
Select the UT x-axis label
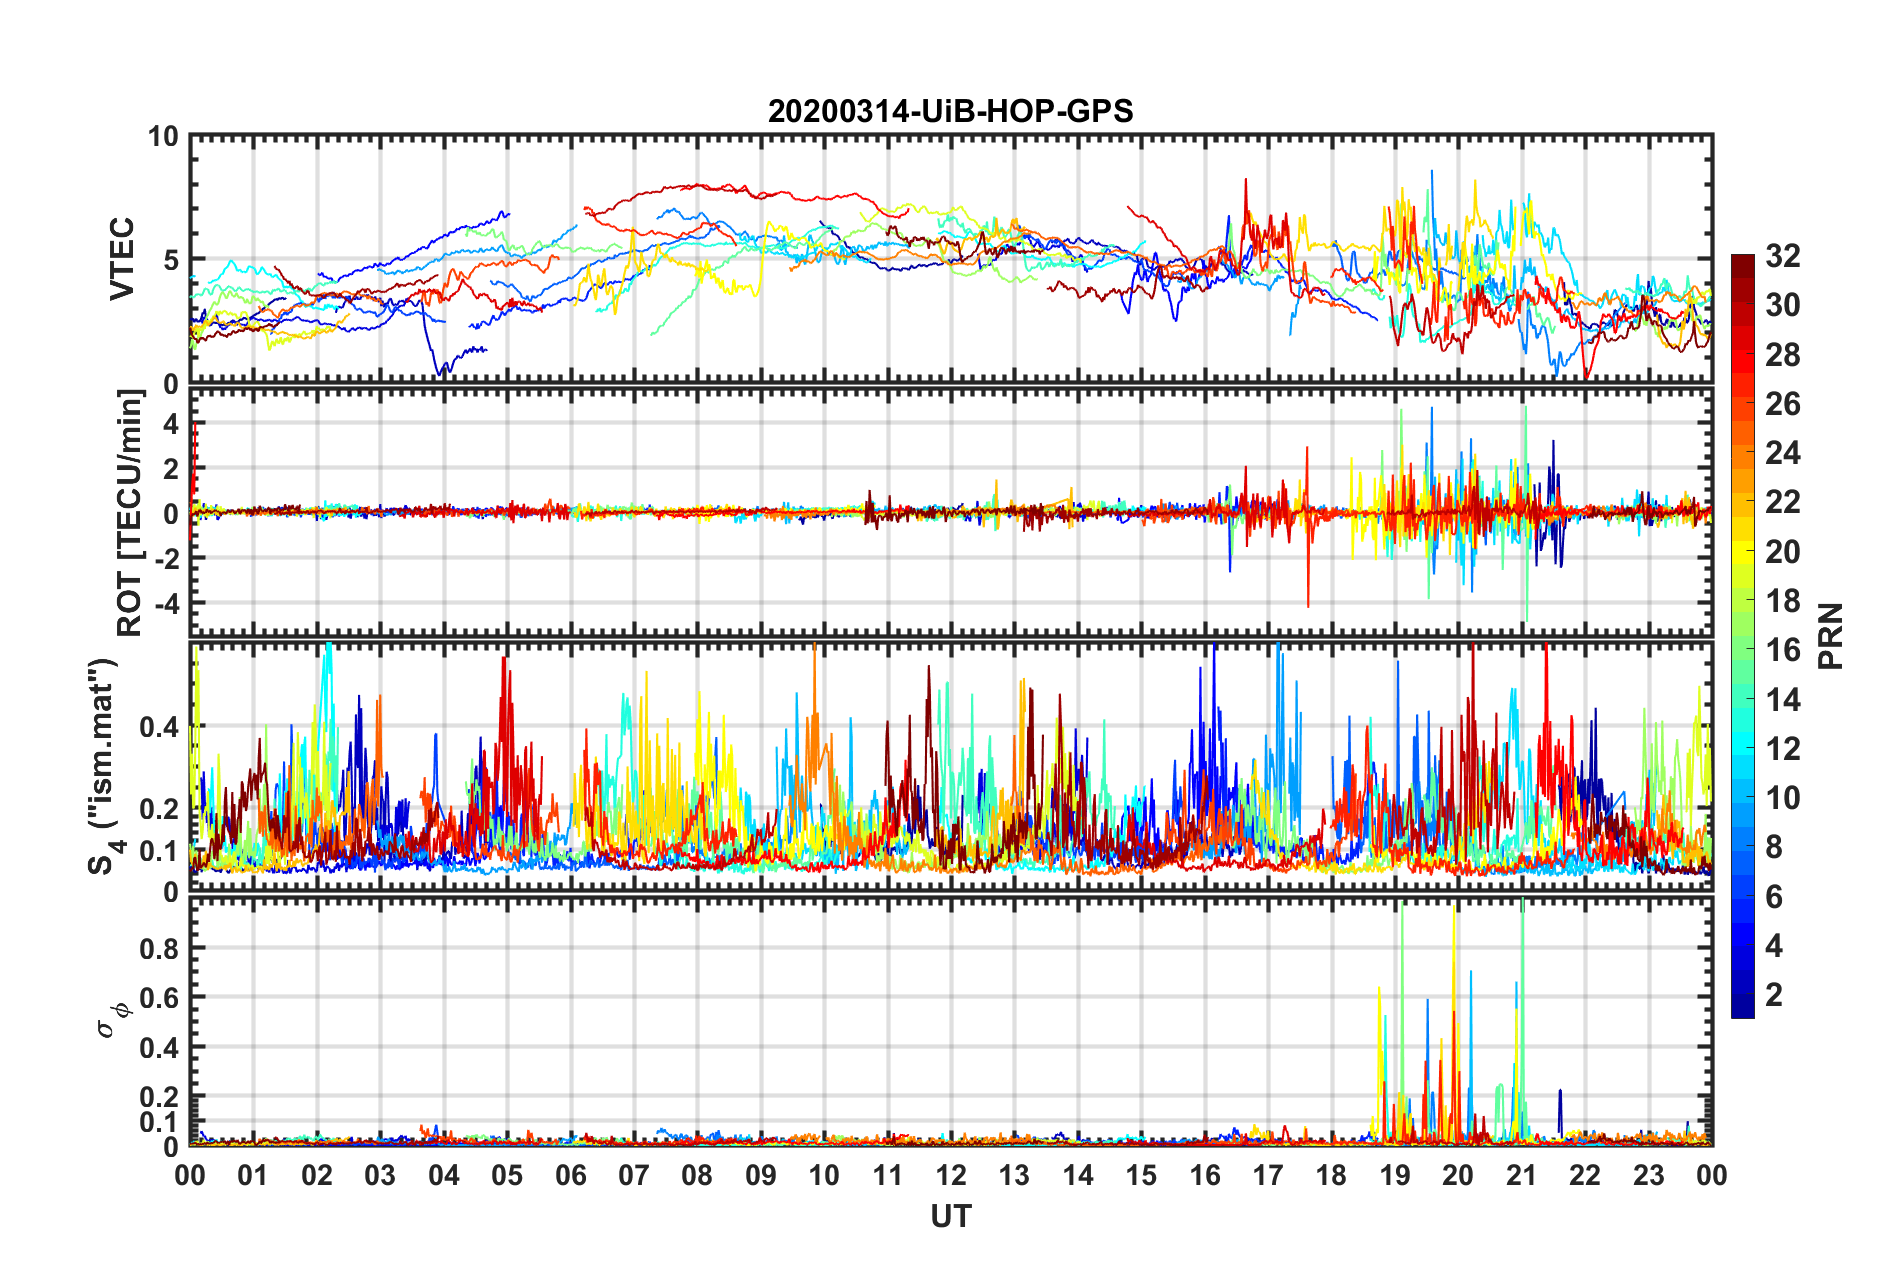point(951,1216)
